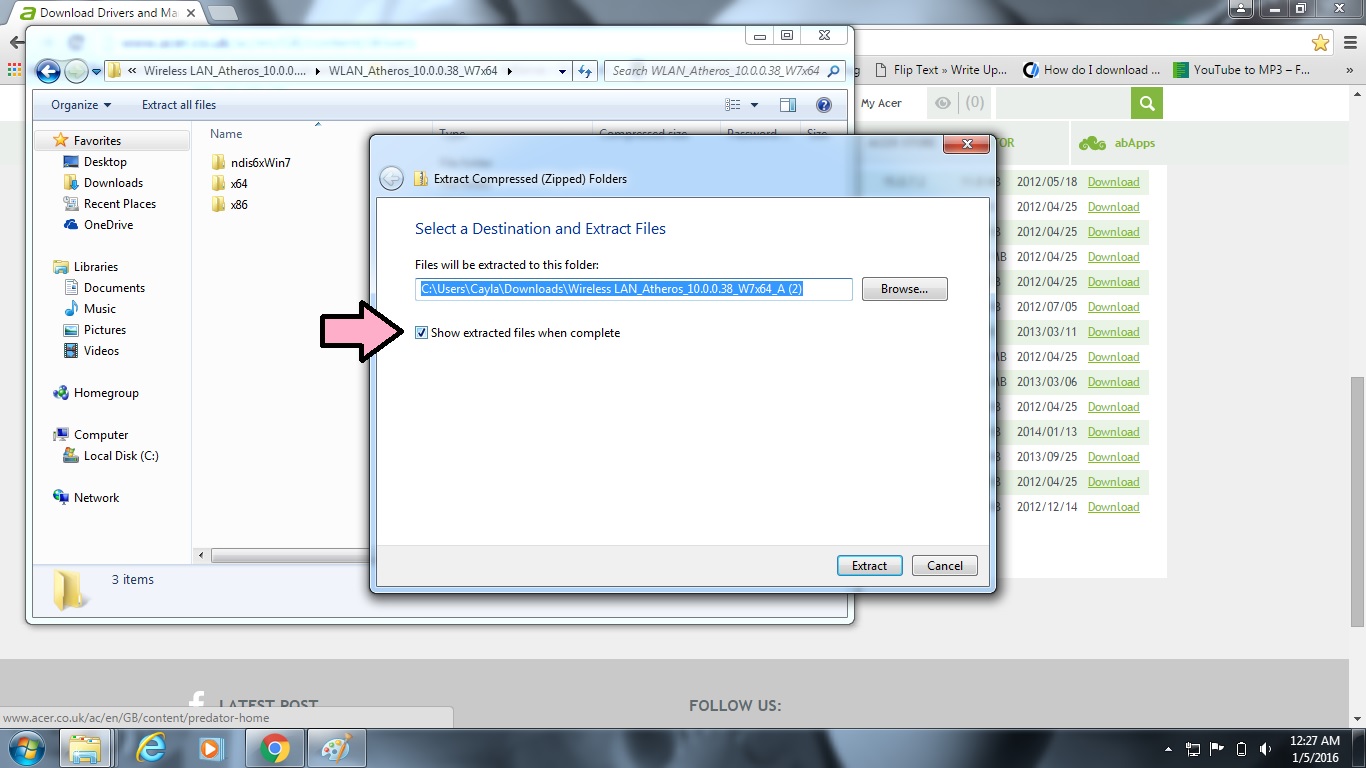Open Downloads in the navigation pane
The height and width of the screenshot is (768, 1366).
pos(113,183)
